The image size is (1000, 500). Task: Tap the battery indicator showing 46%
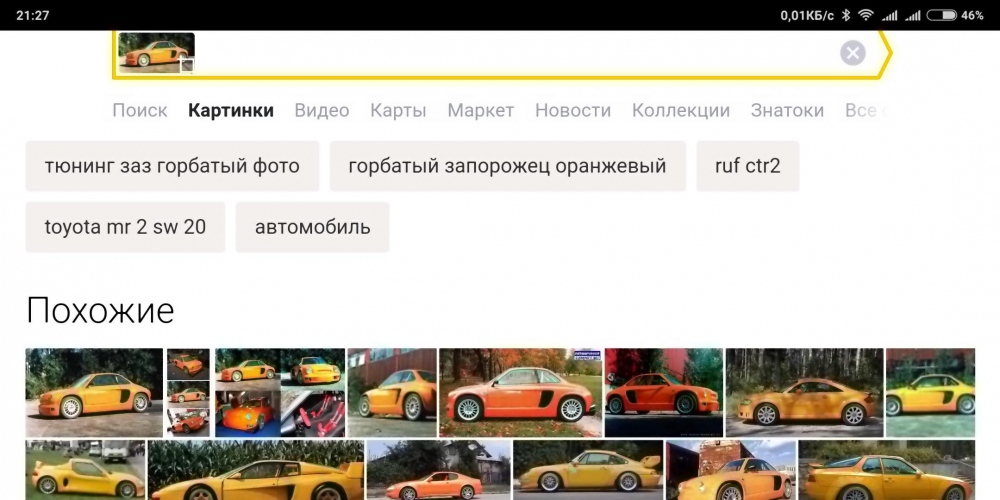955,15
